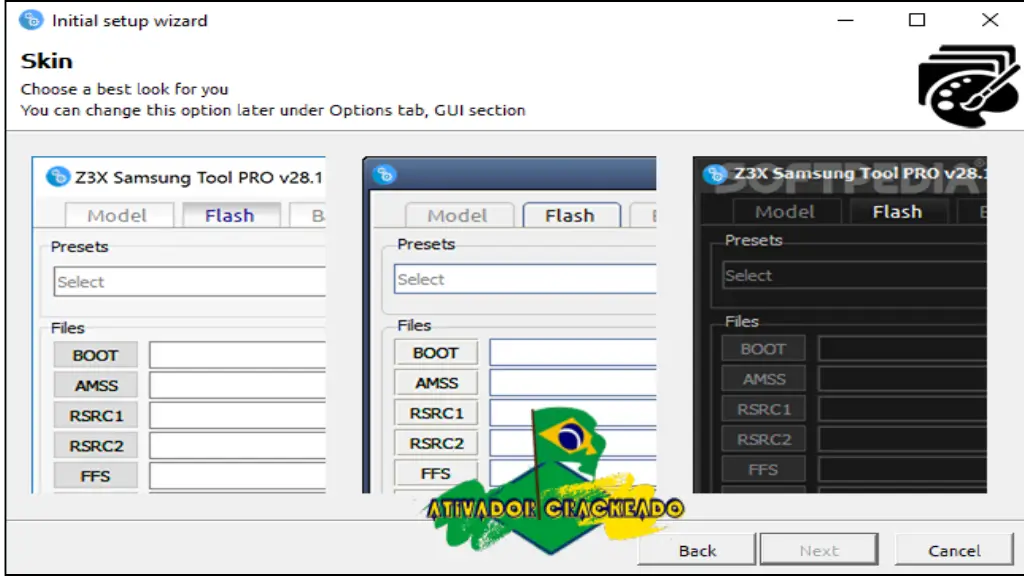Click AMSS file path field in dark preview
Viewport: 1024px width, 576px height.
point(903,379)
